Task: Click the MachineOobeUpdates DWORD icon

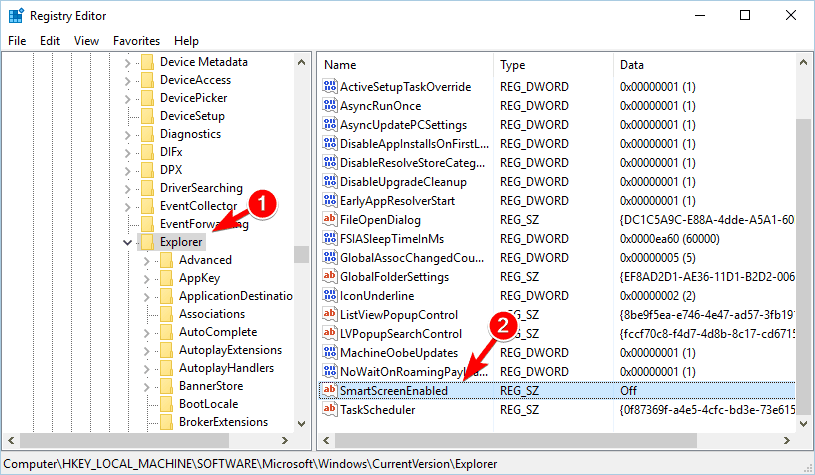Action: point(330,352)
